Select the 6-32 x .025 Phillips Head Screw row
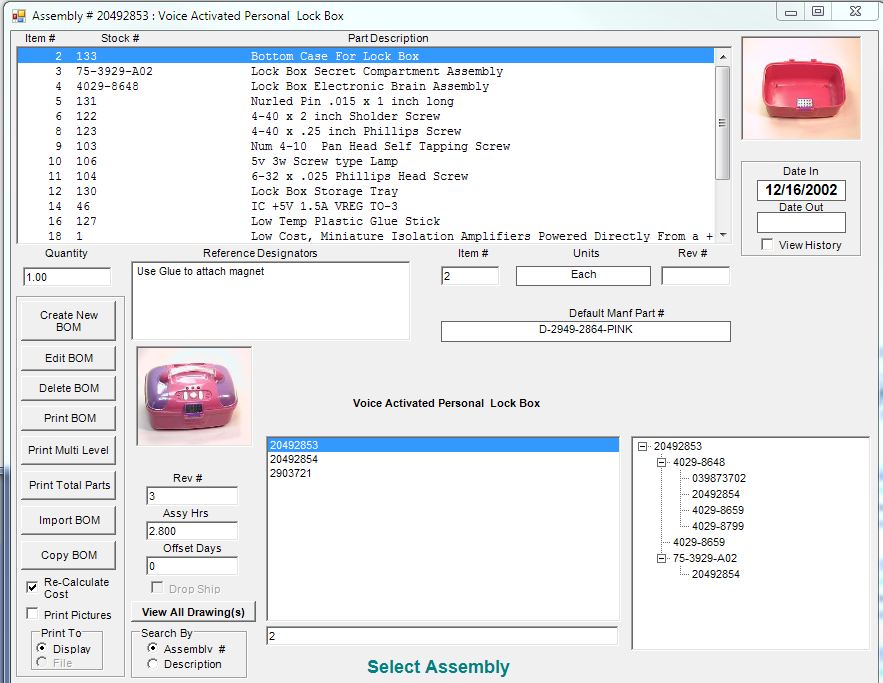The height and width of the screenshot is (683, 883). (366, 176)
